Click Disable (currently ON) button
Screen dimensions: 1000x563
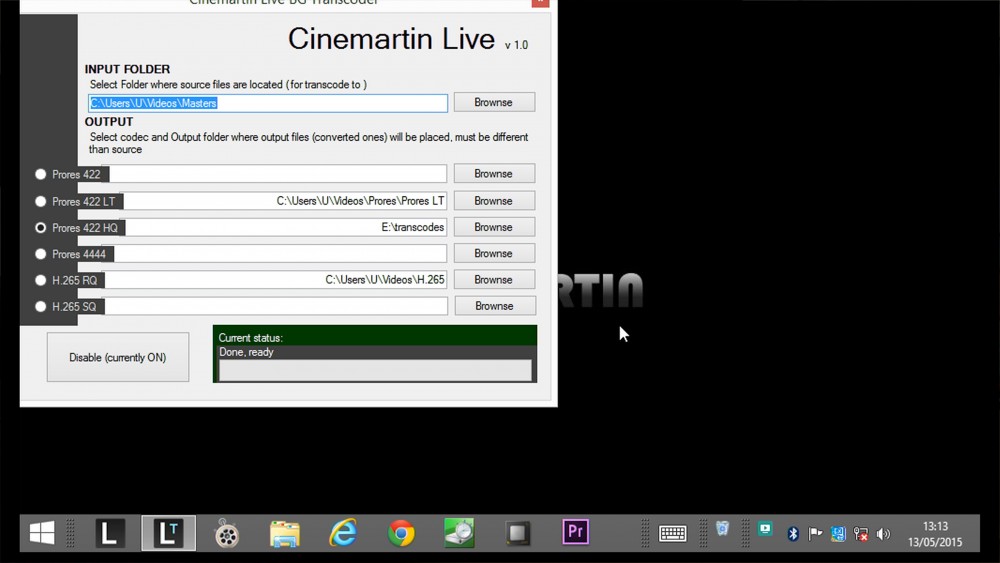tap(118, 357)
